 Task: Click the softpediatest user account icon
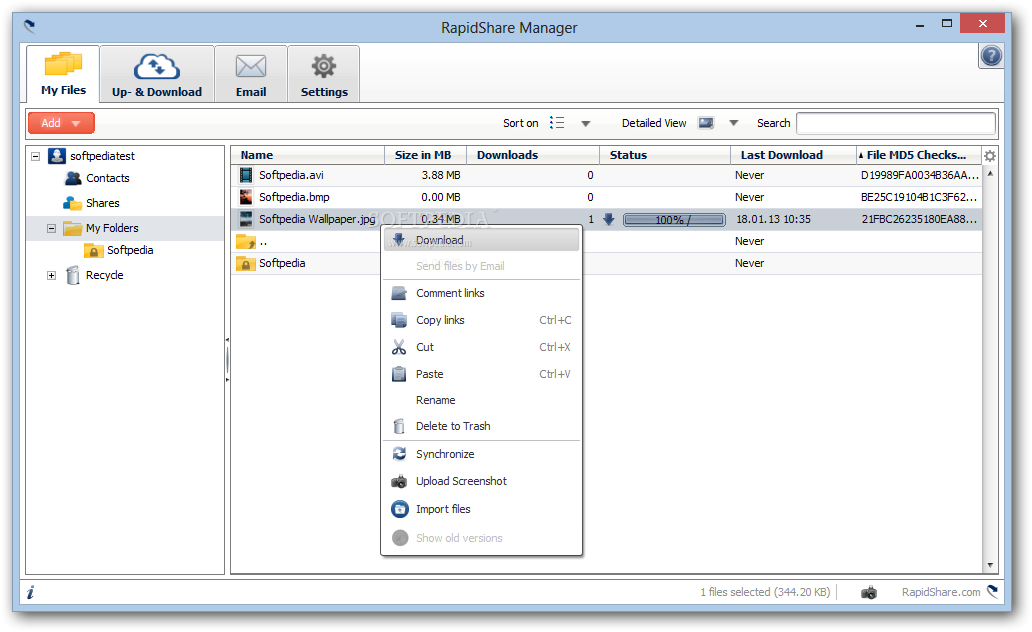(x=57, y=156)
